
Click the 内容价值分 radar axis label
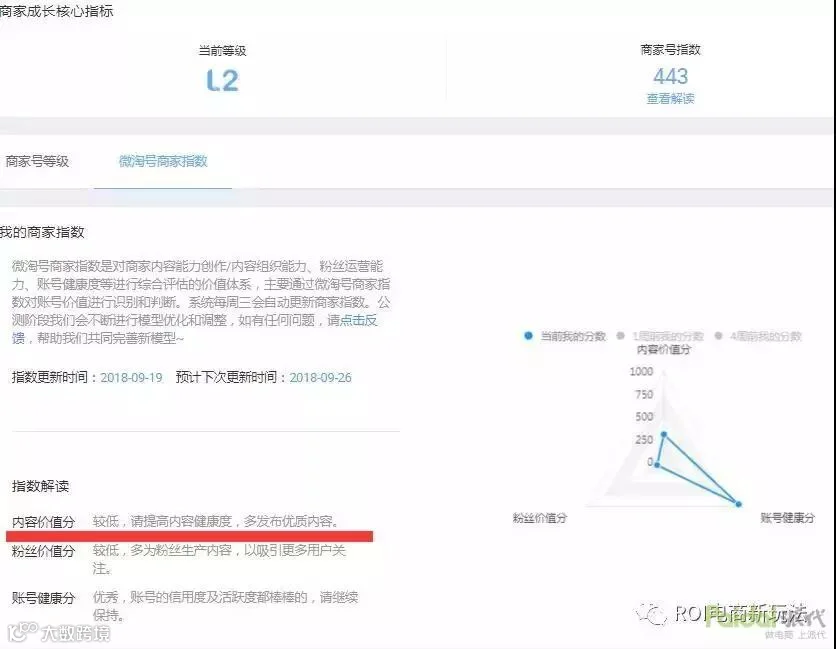(664, 349)
